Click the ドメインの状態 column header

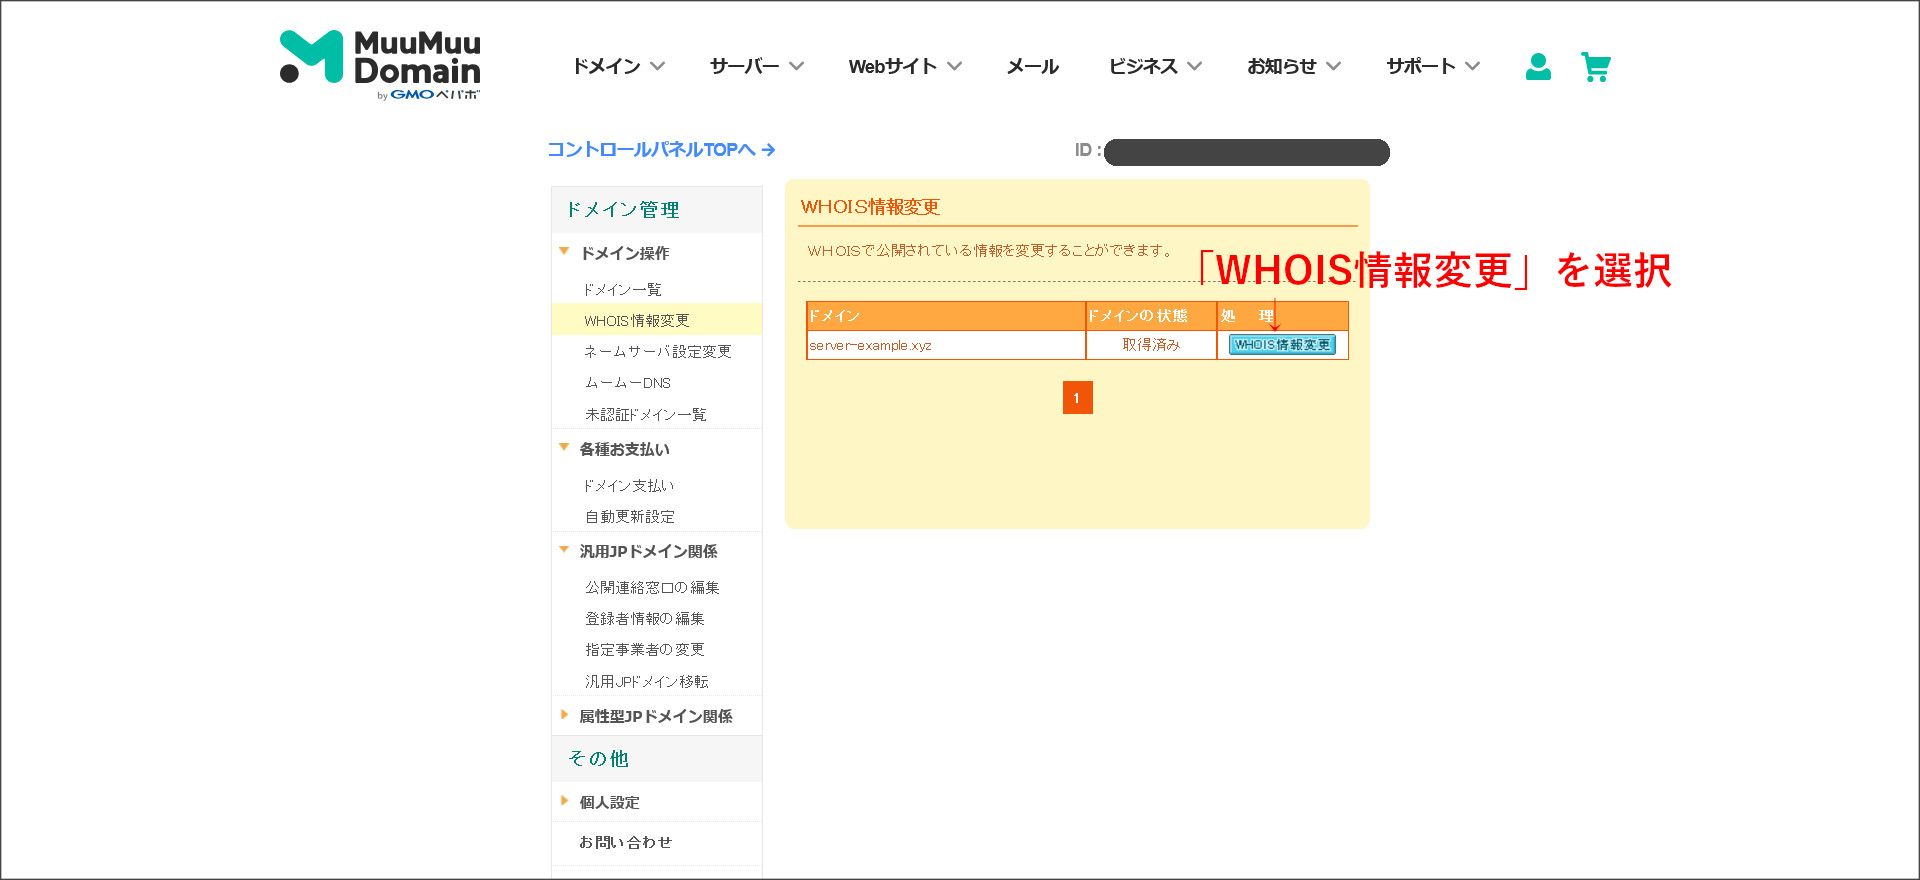pyautogui.click(x=1151, y=316)
